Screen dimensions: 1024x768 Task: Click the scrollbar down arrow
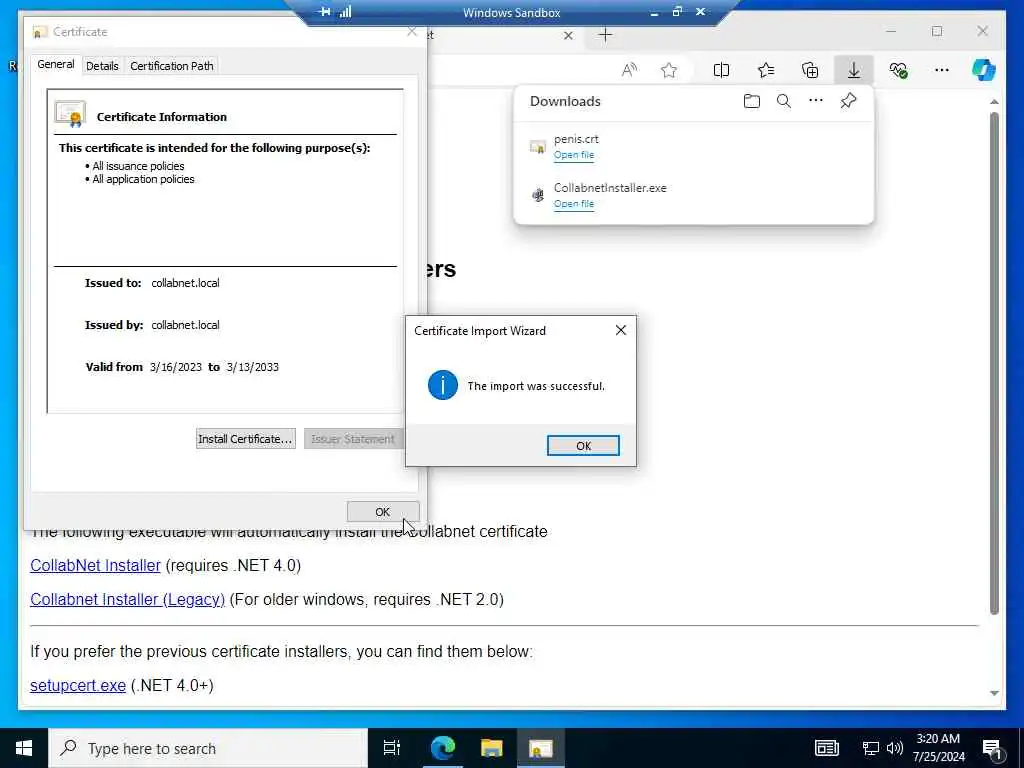[x=994, y=693]
